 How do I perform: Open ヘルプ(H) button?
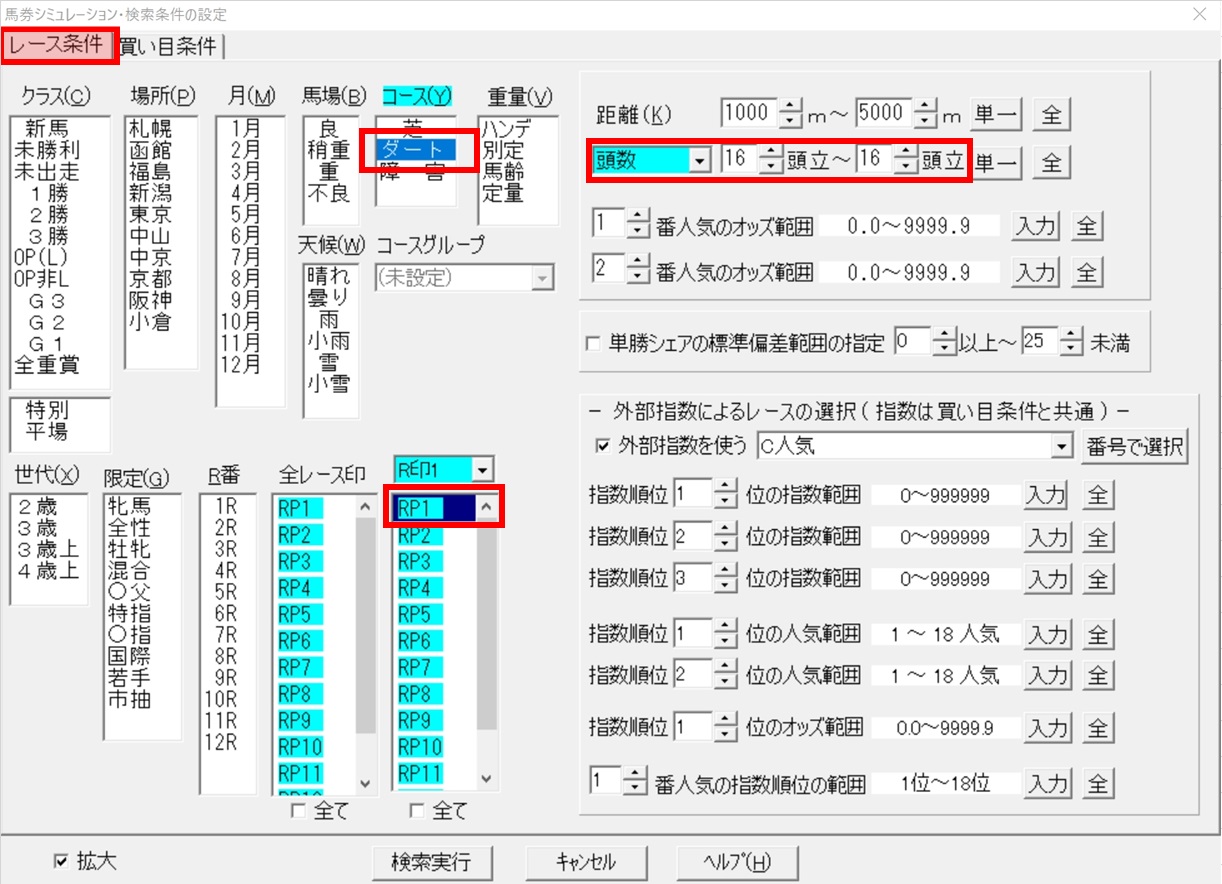pyautogui.click(x=723, y=862)
